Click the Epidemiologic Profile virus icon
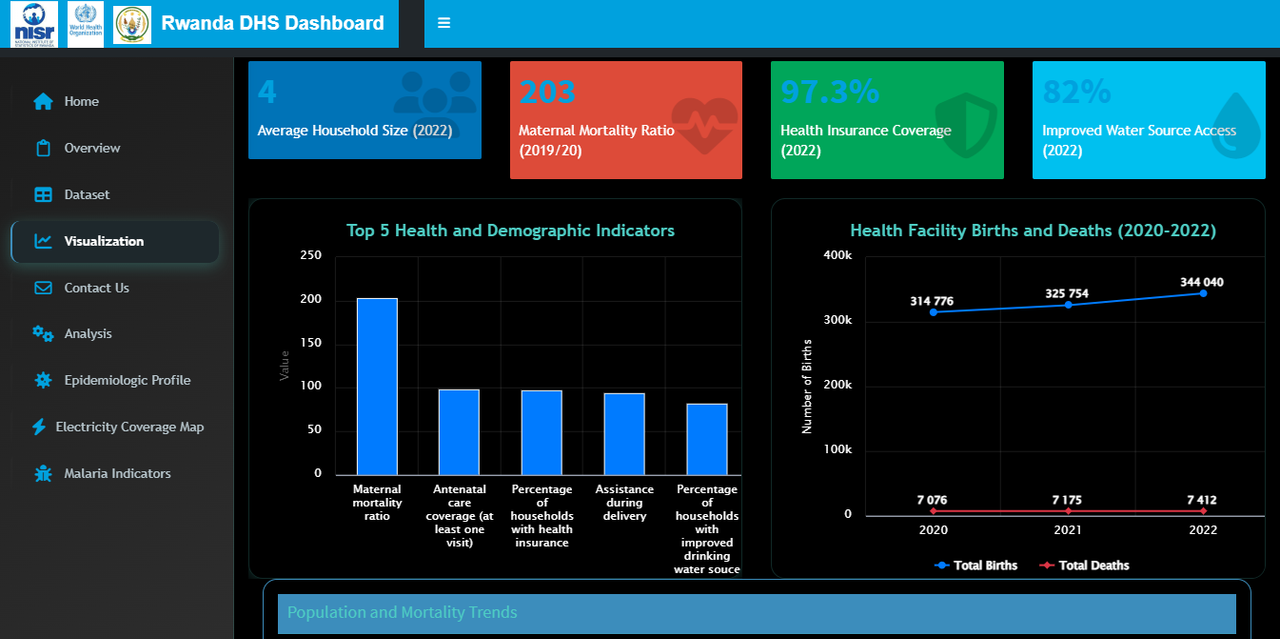Image resolution: width=1280 pixels, height=639 pixels. (x=43, y=380)
